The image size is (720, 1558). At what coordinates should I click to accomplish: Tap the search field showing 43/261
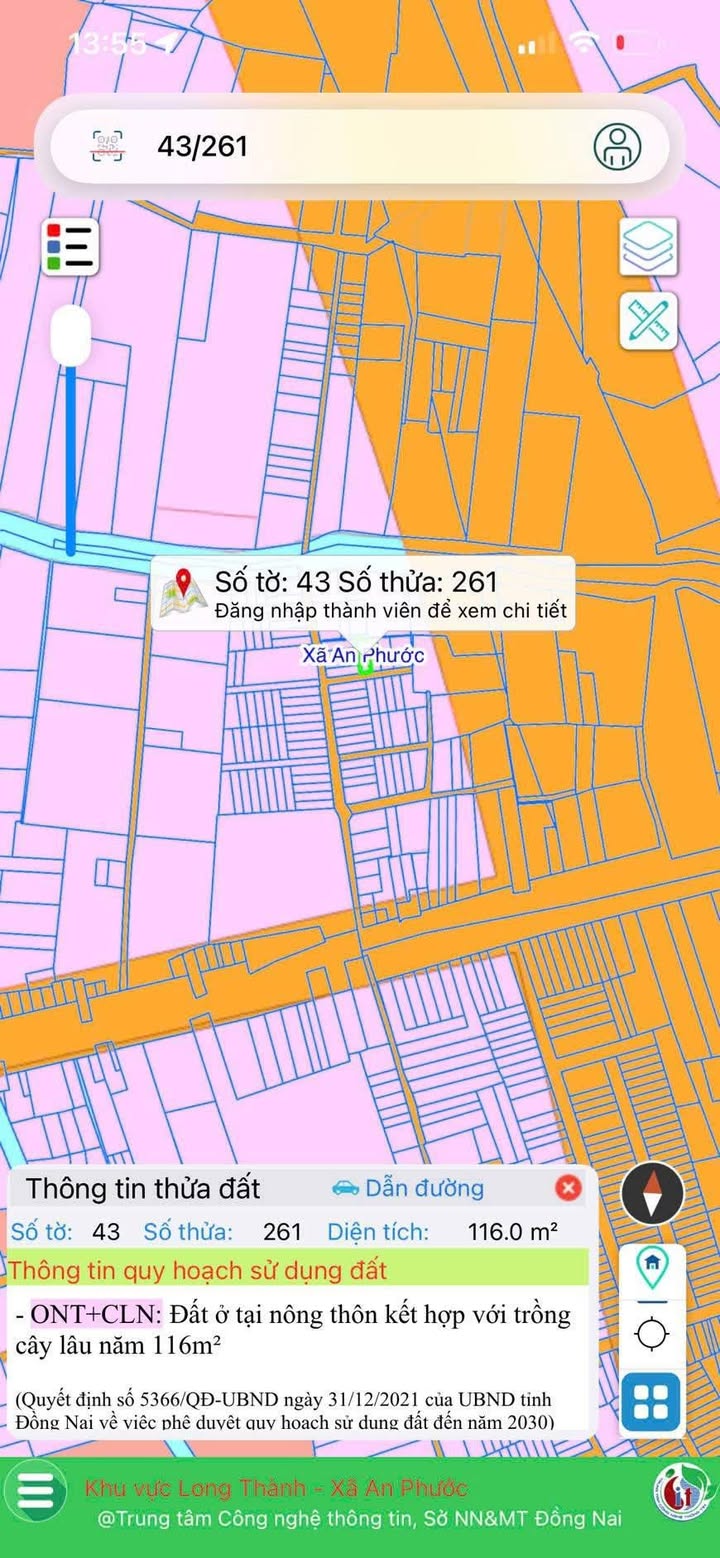360,146
